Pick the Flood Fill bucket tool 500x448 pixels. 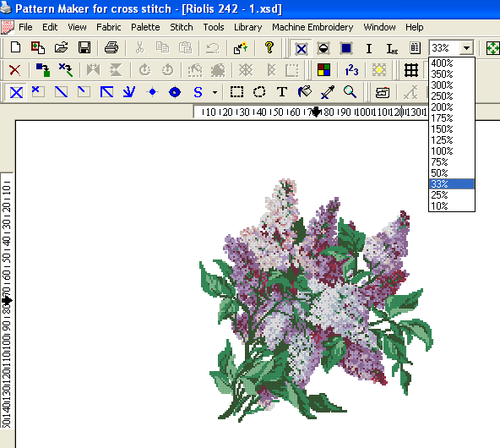pos(305,92)
